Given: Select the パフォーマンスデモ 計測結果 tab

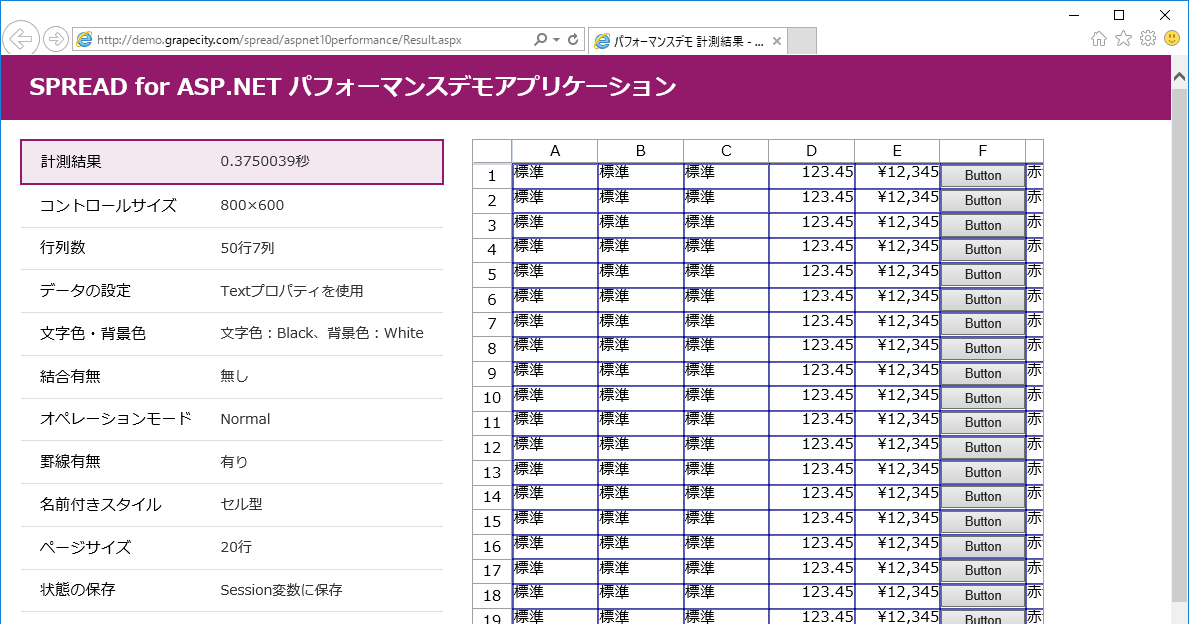Looking at the screenshot, I should pyautogui.click(x=688, y=42).
